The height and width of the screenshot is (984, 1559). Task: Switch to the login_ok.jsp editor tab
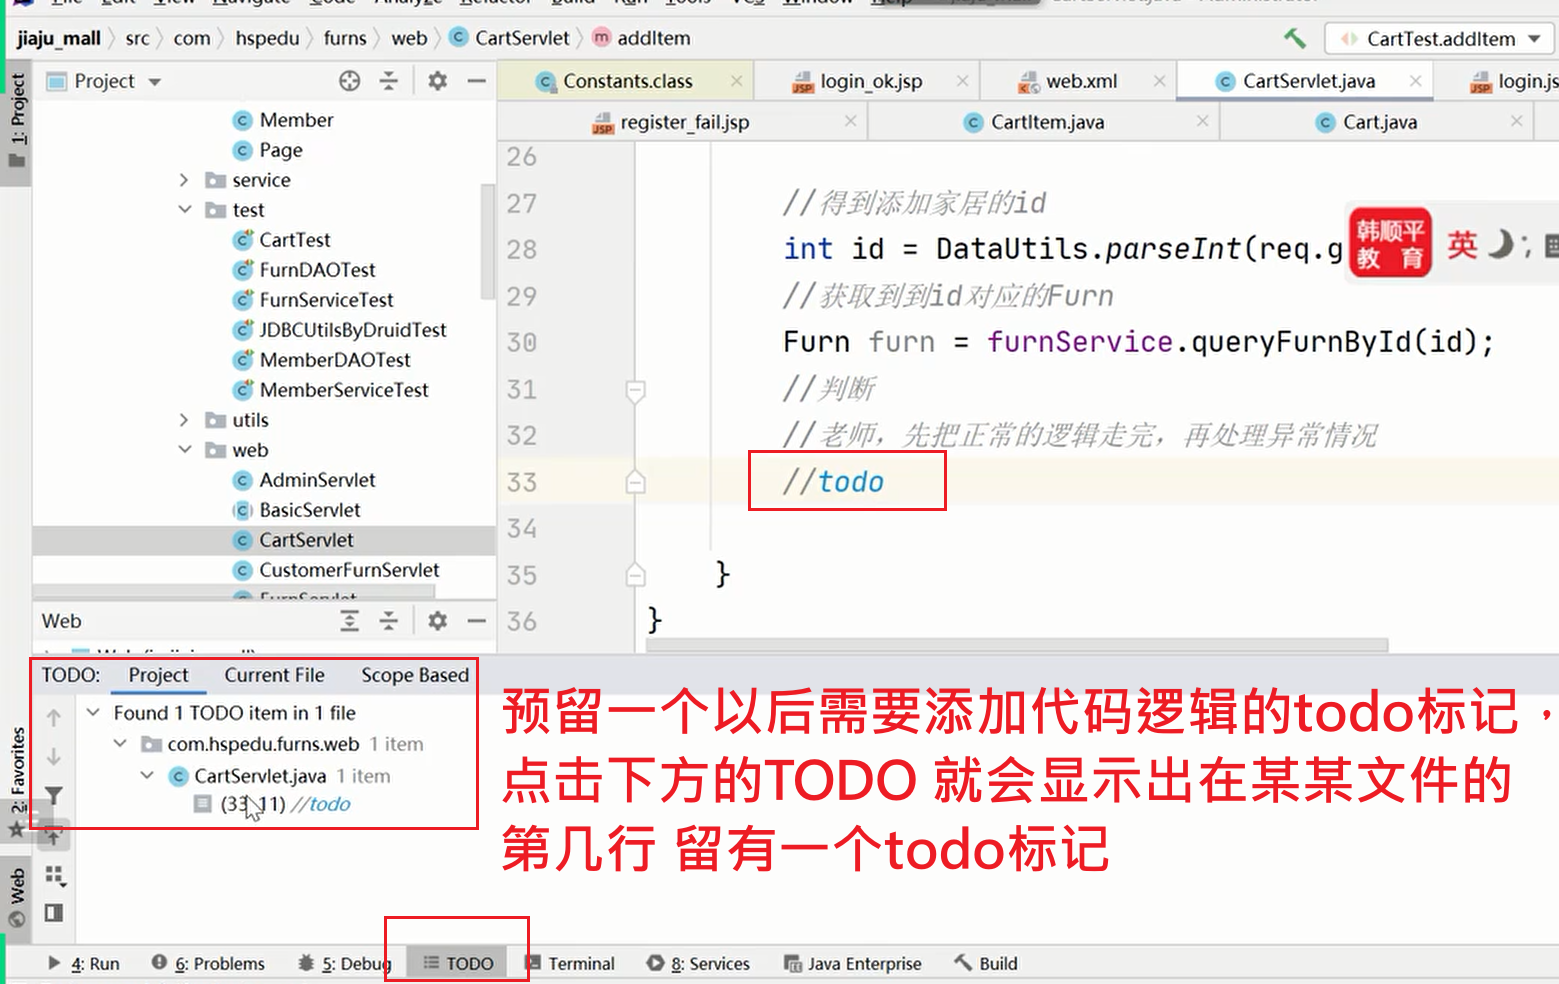[x=871, y=81]
